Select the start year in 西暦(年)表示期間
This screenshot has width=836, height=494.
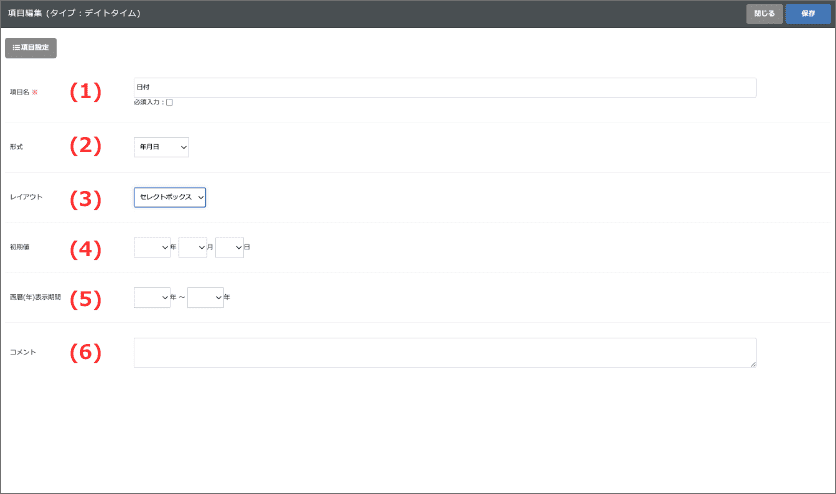coord(152,297)
